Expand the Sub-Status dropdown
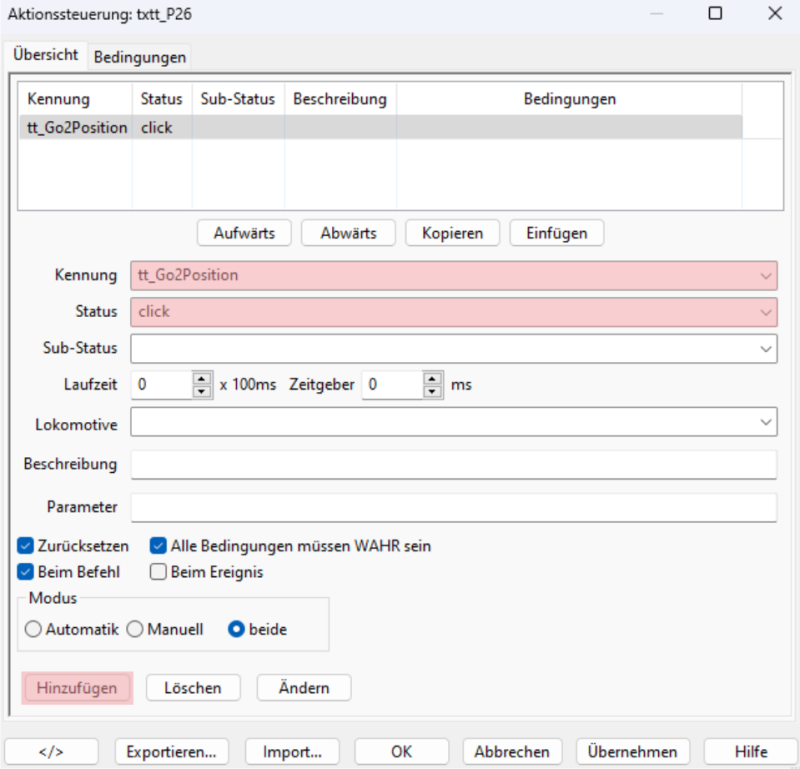The image size is (800, 769). (766, 349)
